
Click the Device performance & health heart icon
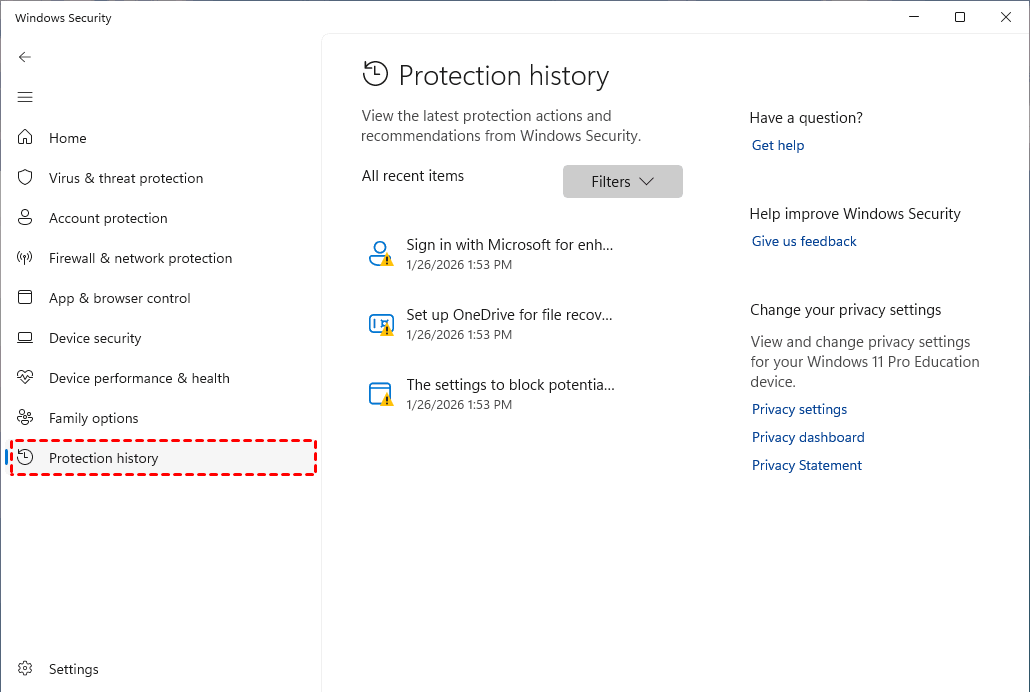26,378
